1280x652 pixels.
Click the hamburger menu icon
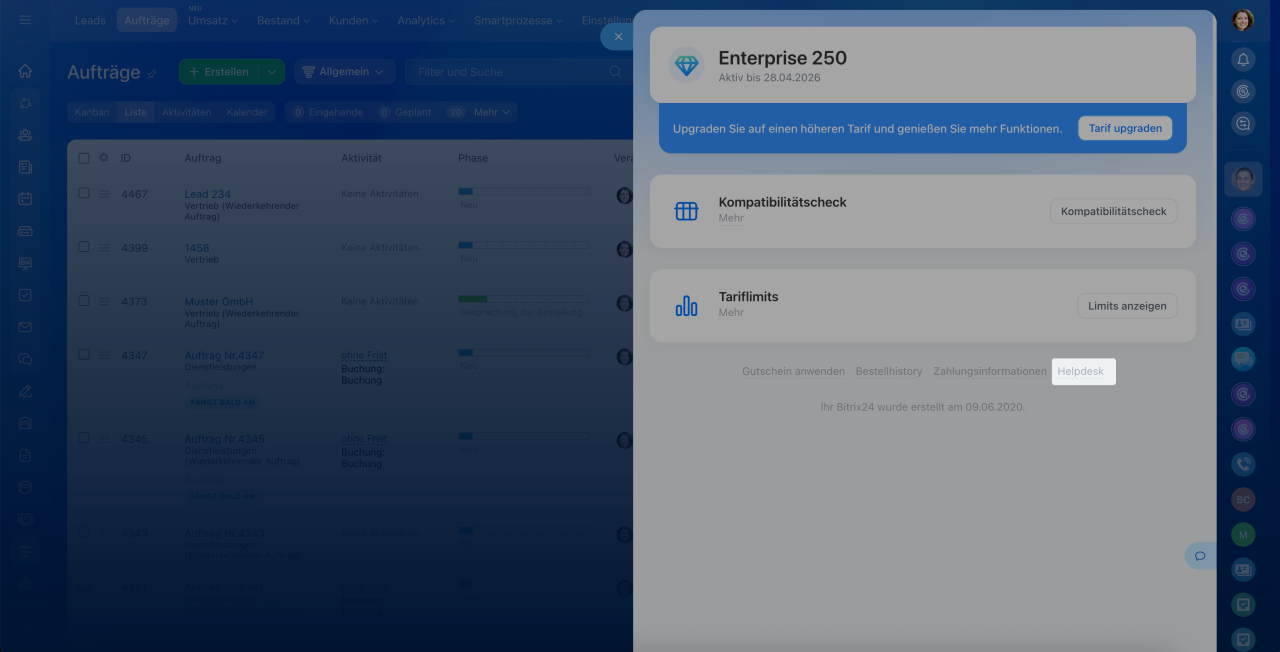click(25, 20)
